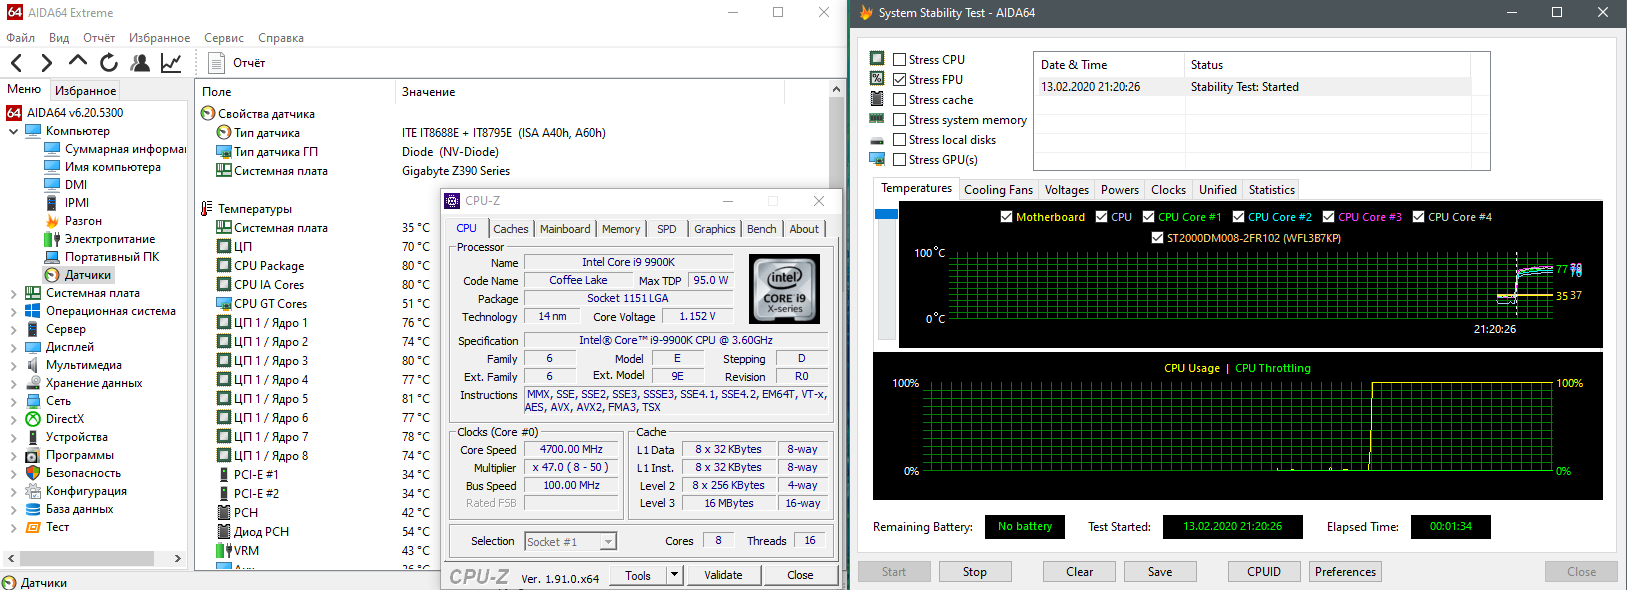
Task: Open the CPU-Z Tools dropdown arrow
Action: click(x=675, y=575)
